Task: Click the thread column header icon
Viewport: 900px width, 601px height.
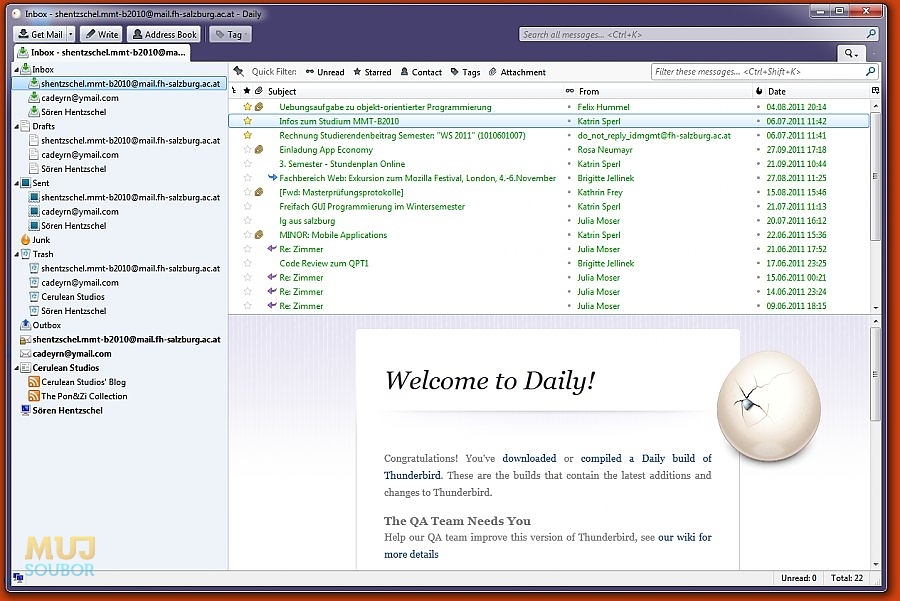Action: pos(234,91)
